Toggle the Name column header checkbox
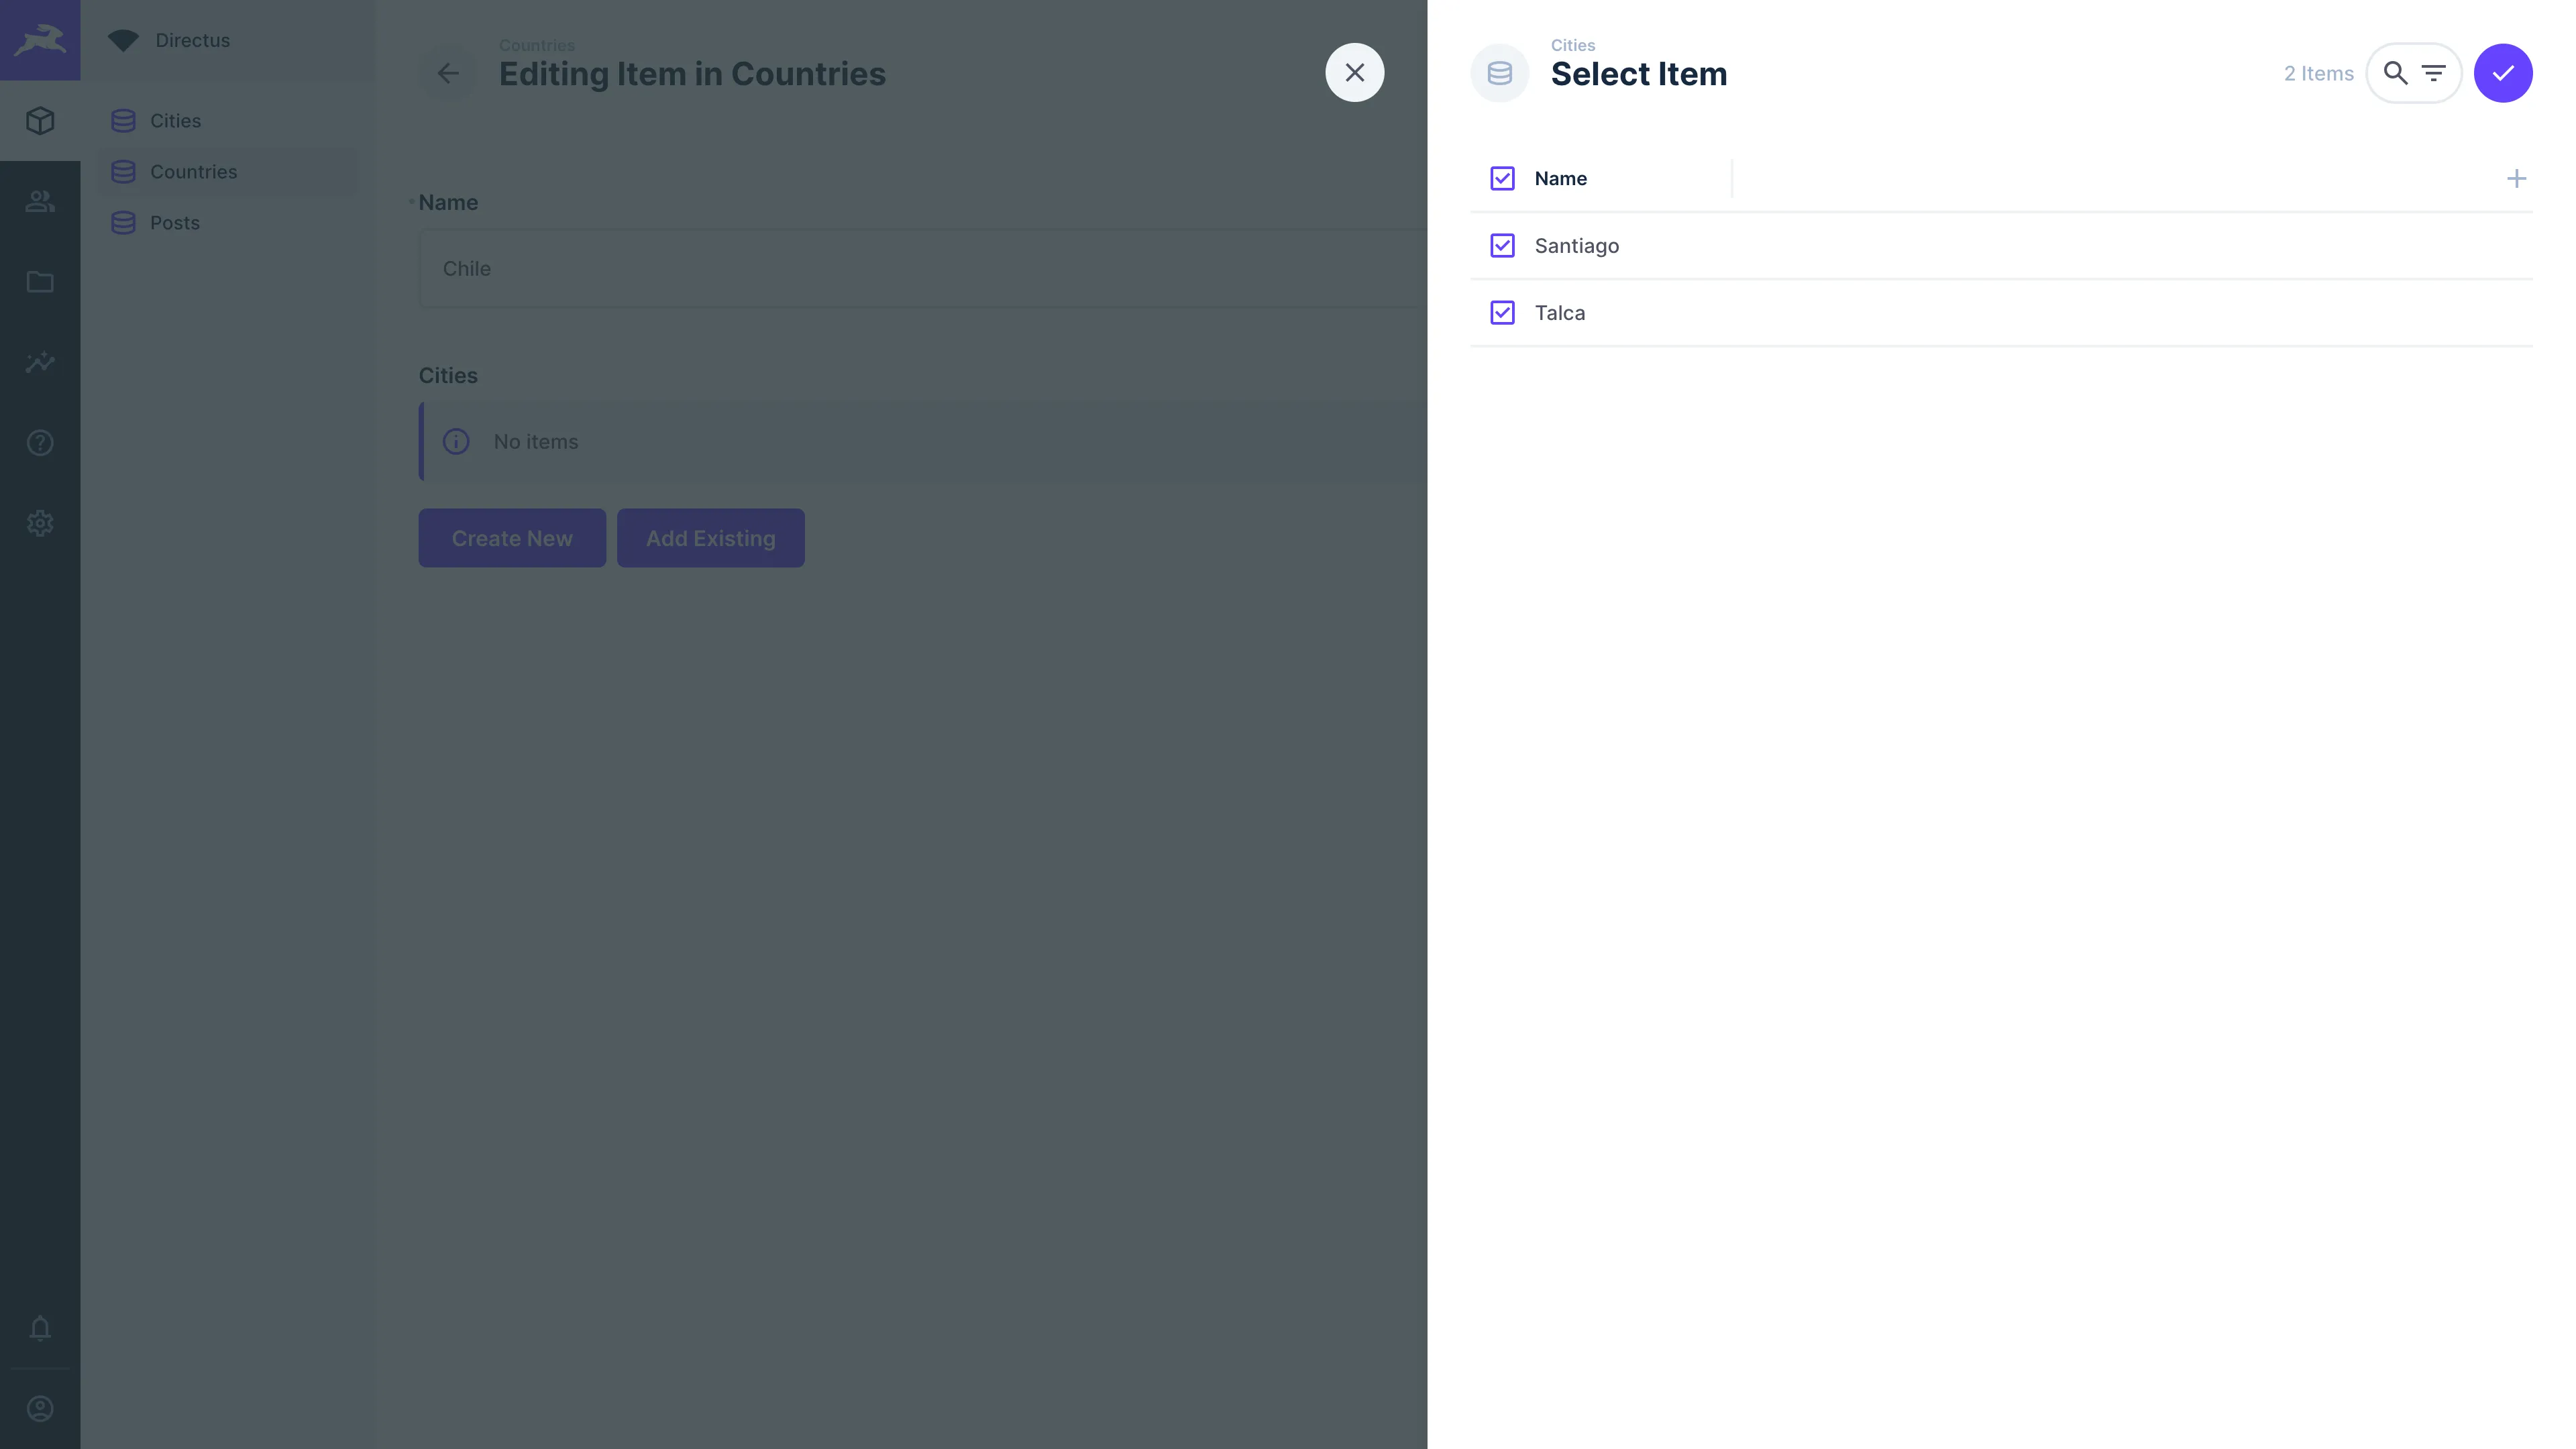The image size is (2576, 1449). click(x=1502, y=178)
